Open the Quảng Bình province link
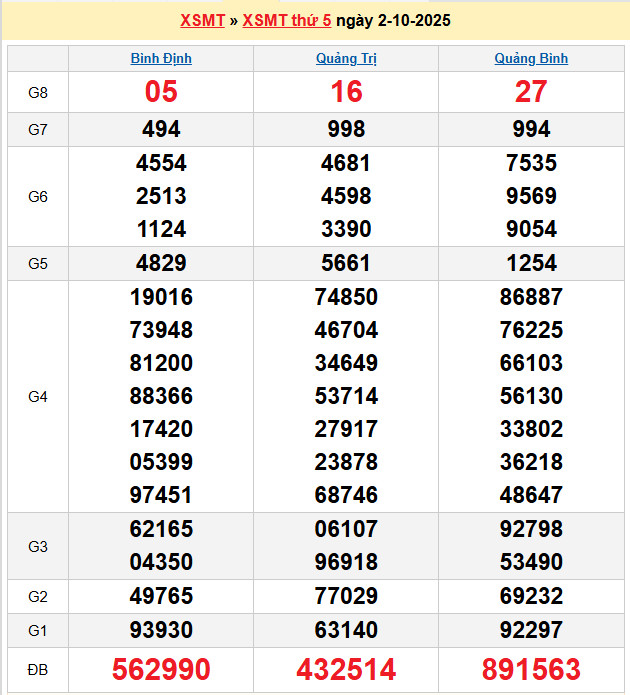This screenshot has width=630, height=695. pos(531,58)
